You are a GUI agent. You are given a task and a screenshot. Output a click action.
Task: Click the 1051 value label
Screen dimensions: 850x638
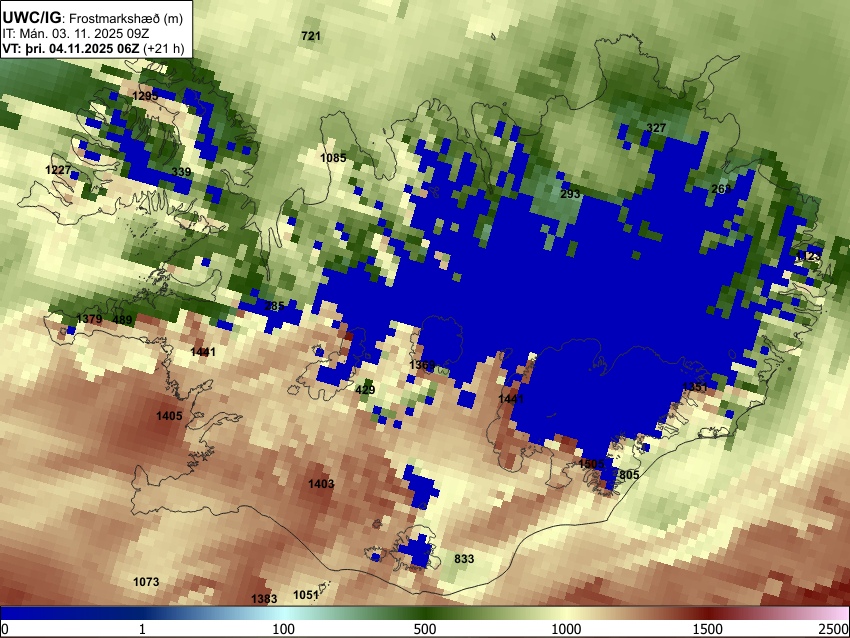(306, 595)
